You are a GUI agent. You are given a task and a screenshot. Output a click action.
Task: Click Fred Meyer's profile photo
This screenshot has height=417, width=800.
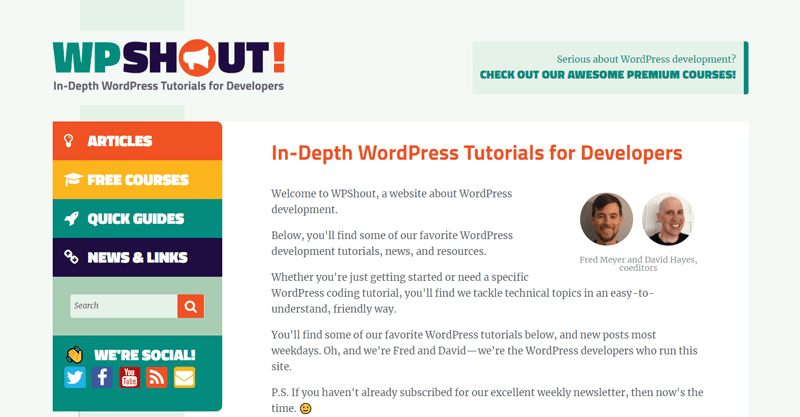pos(607,219)
